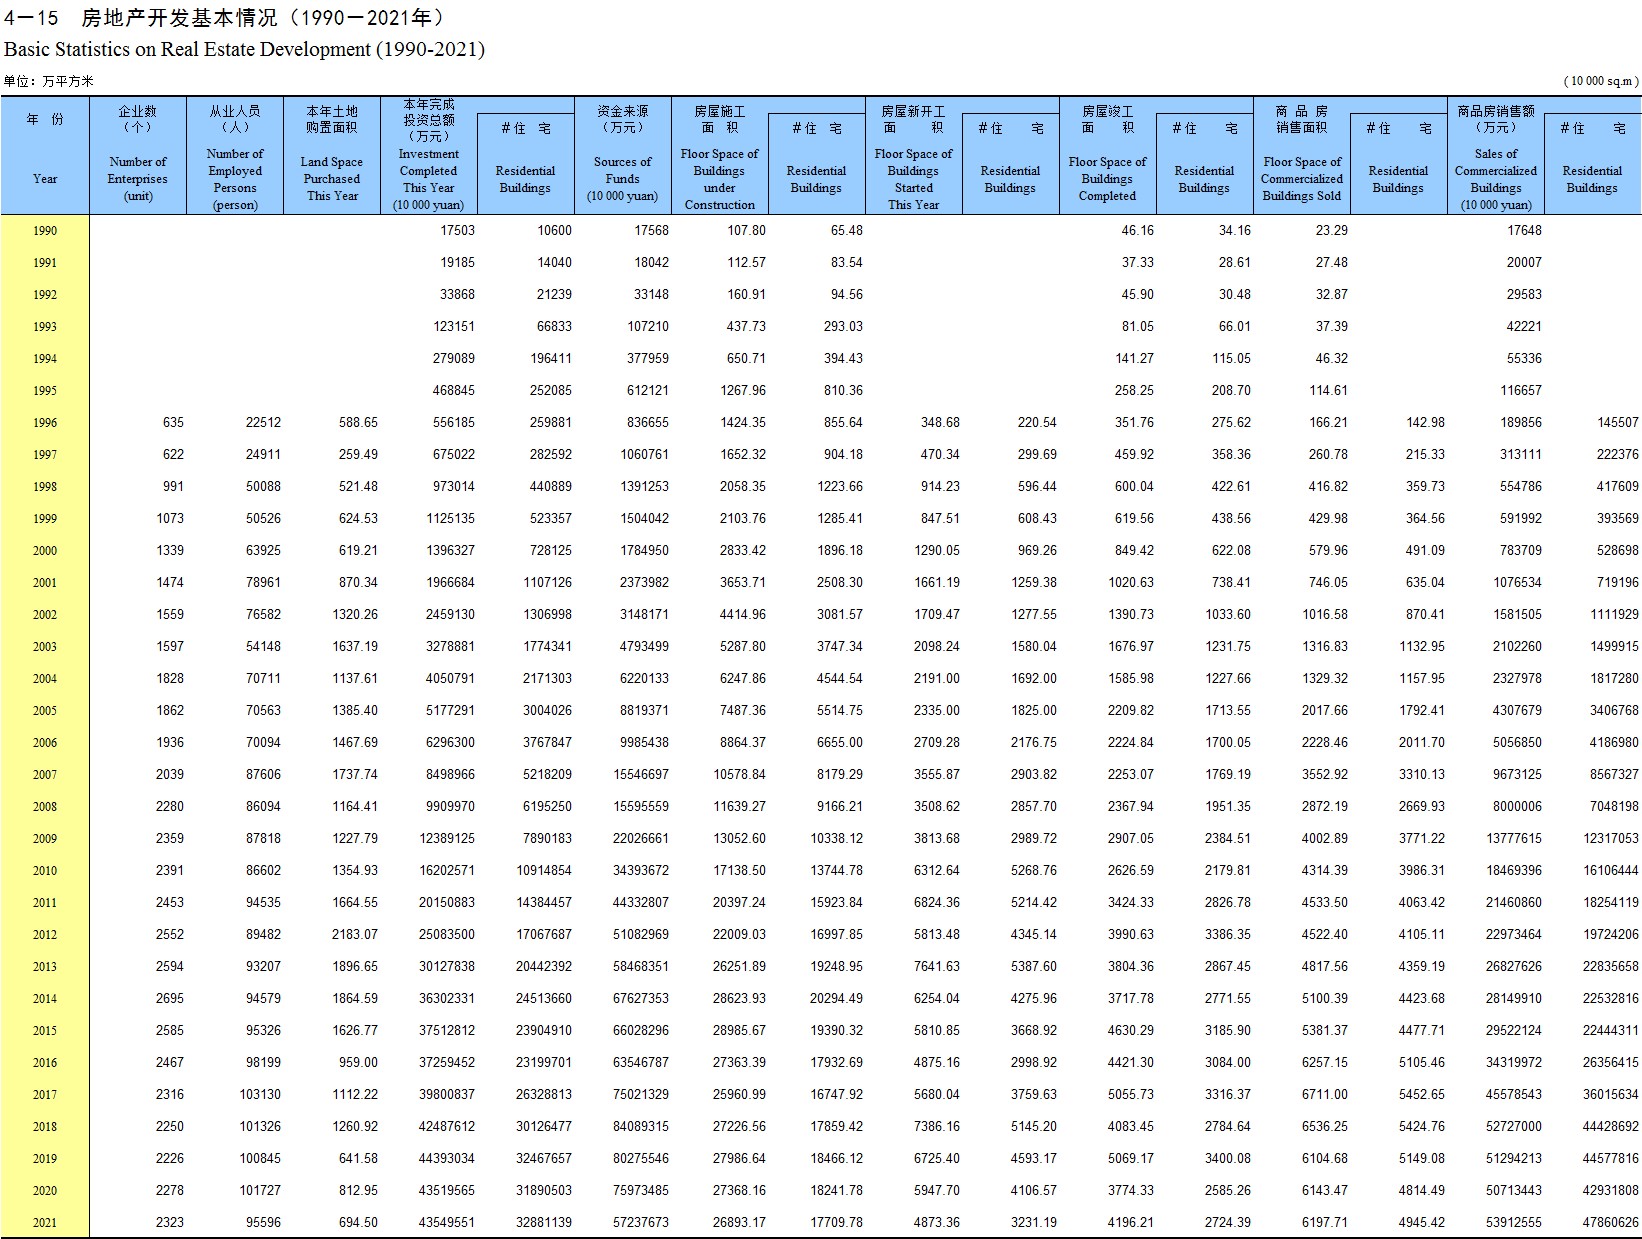Click value 1320.26 in 2002 row

coord(355,614)
